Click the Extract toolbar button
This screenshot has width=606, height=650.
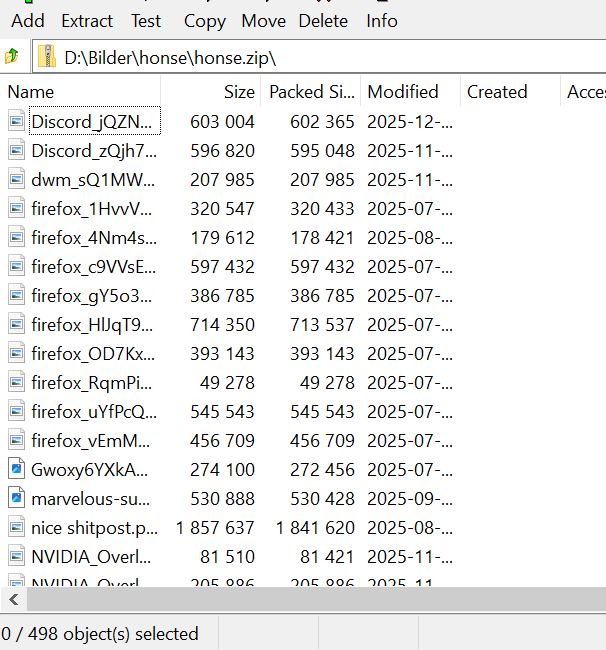pyautogui.click(x=87, y=21)
